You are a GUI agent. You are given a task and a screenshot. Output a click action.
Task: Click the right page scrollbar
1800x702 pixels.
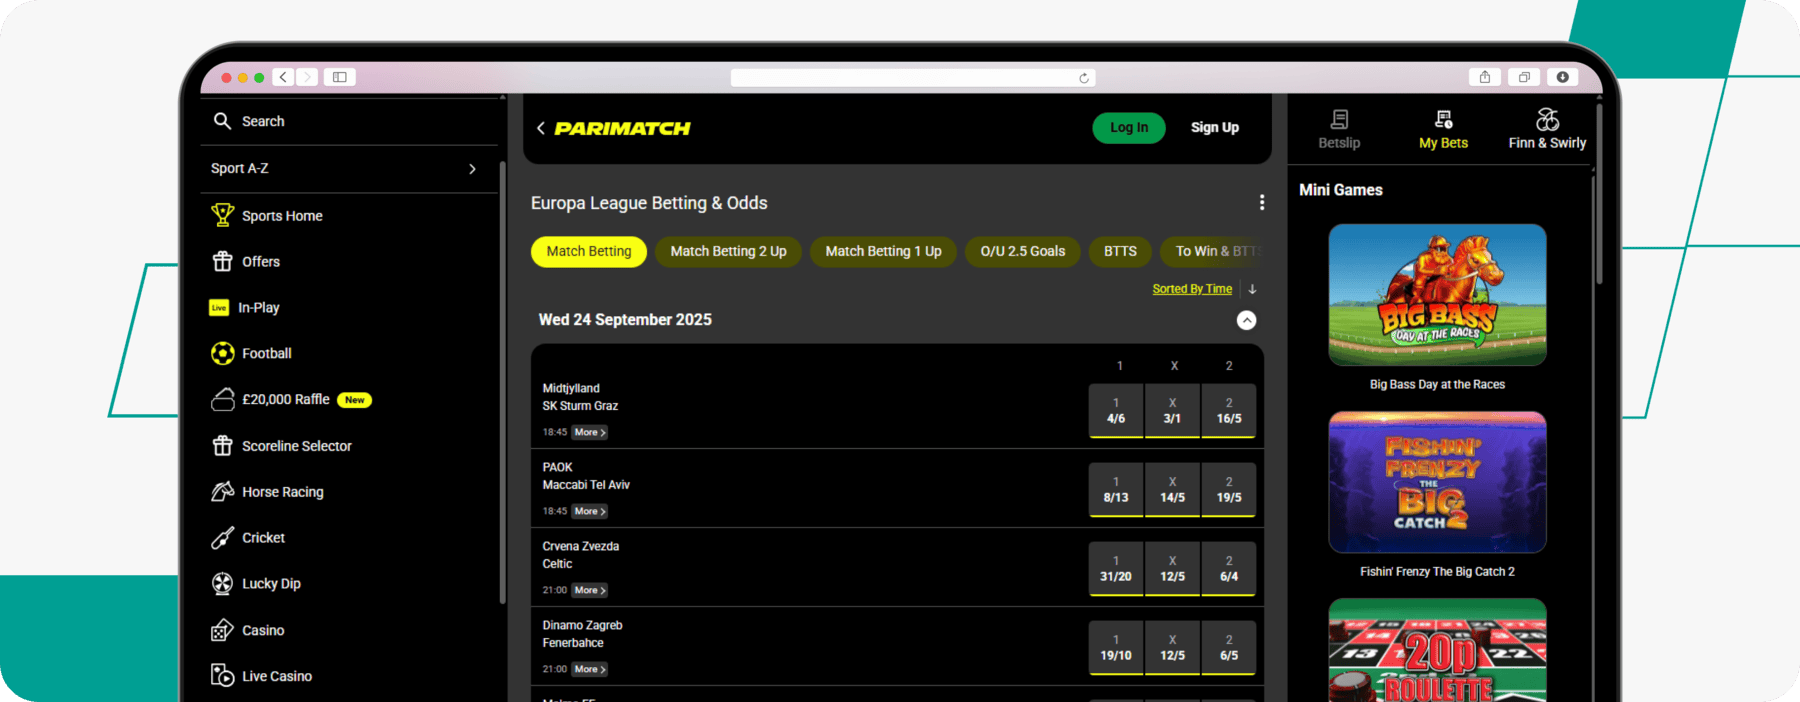click(1599, 195)
